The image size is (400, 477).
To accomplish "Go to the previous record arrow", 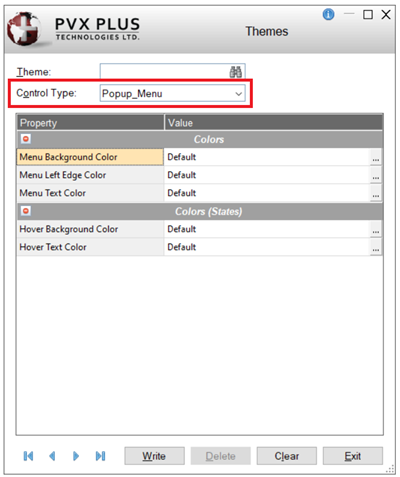I will coord(52,456).
